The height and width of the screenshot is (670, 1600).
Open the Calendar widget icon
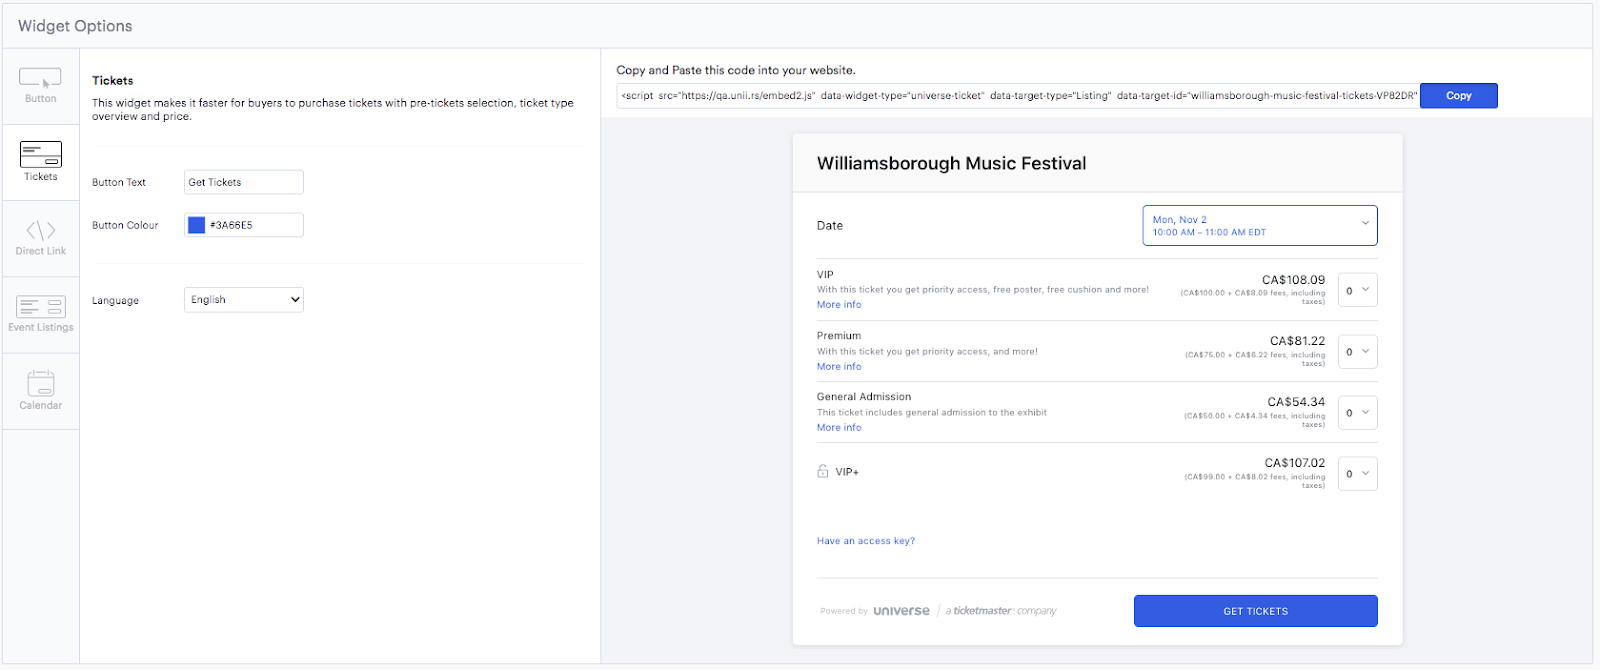click(x=40, y=389)
